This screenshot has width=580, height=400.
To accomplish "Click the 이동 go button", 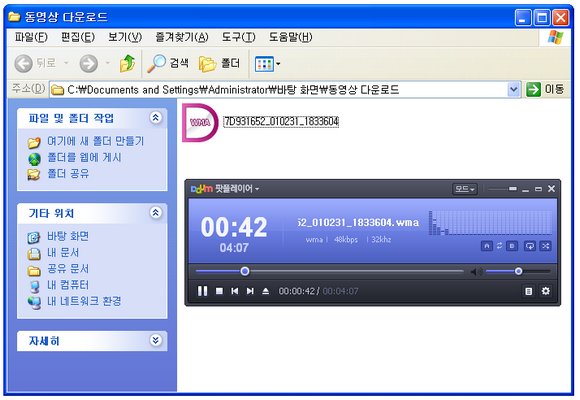I will [545, 89].
